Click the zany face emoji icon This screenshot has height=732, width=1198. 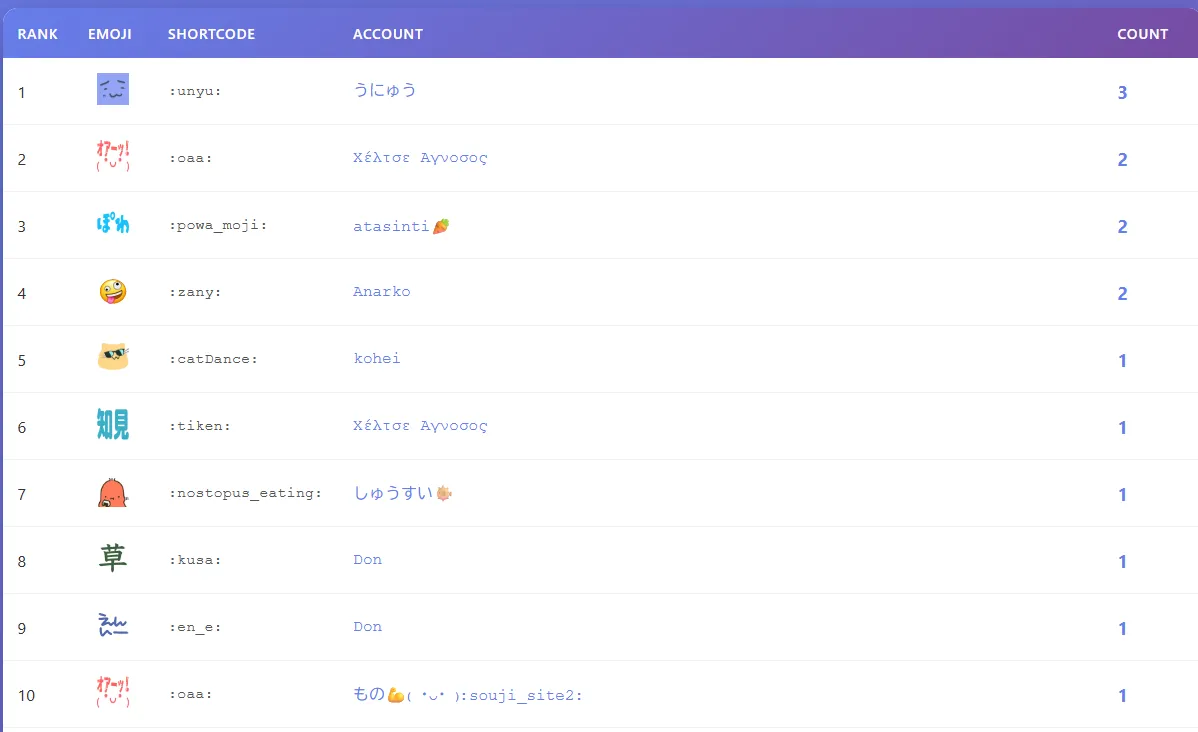coord(113,292)
